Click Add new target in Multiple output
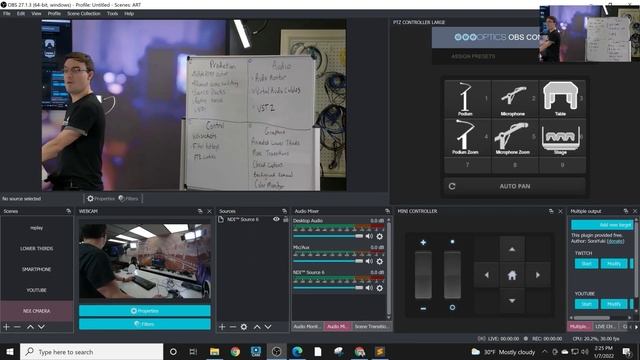This screenshot has width=640, height=360. [602, 225]
